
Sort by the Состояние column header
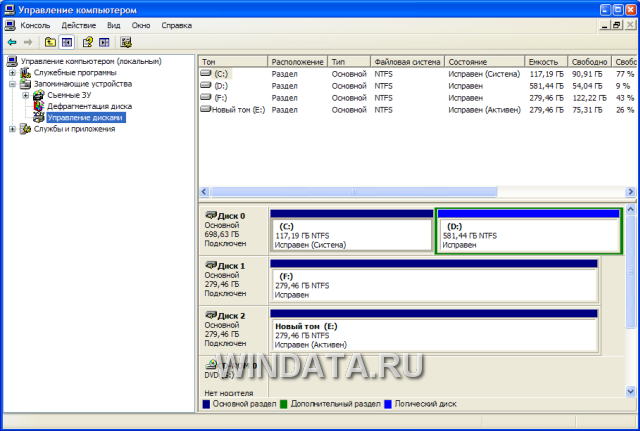484,62
